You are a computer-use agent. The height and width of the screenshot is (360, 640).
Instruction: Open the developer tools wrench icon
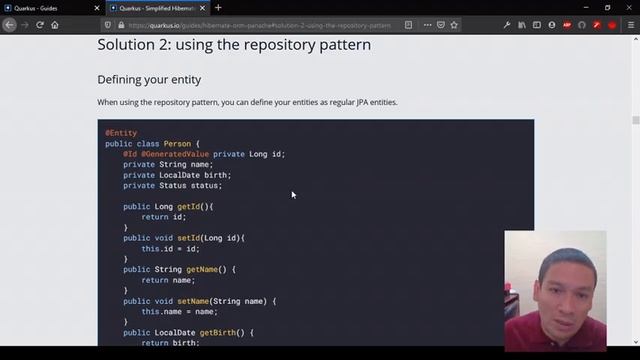pyautogui.click(x=507, y=25)
